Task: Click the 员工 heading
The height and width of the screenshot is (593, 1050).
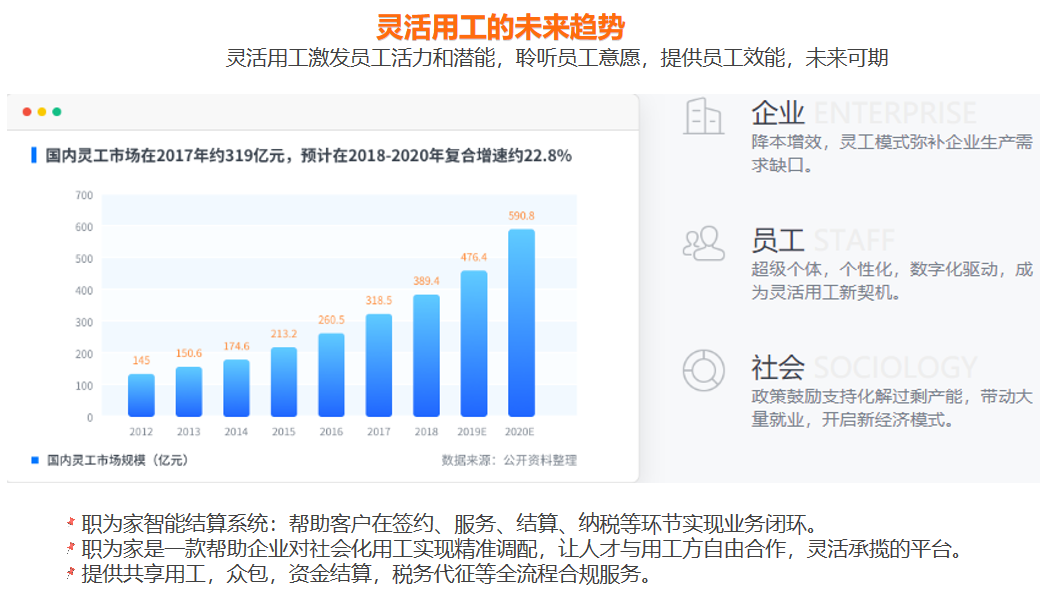Action: (x=777, y=240)
